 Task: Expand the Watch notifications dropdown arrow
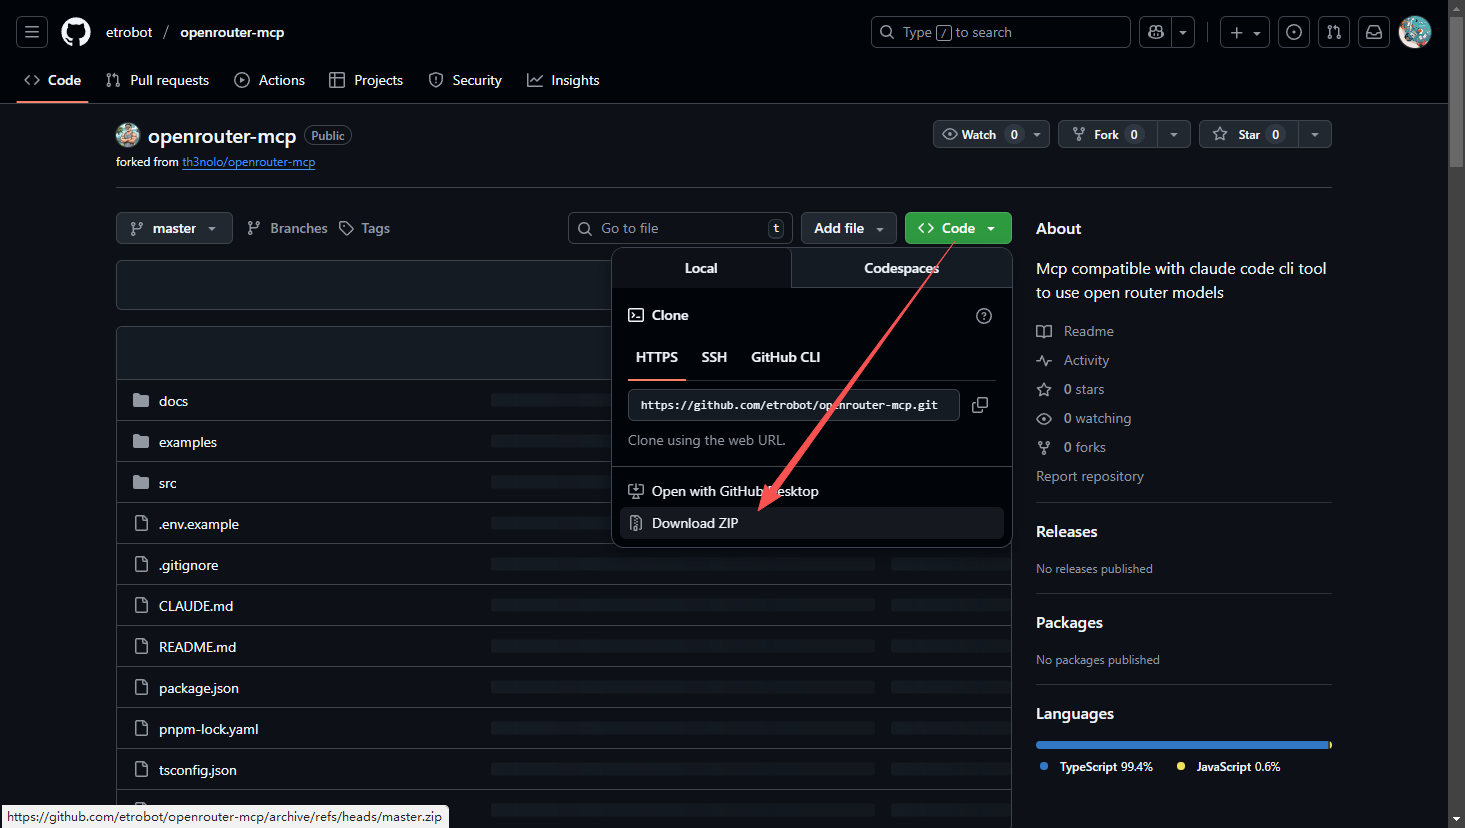[x=1037, y=134]
